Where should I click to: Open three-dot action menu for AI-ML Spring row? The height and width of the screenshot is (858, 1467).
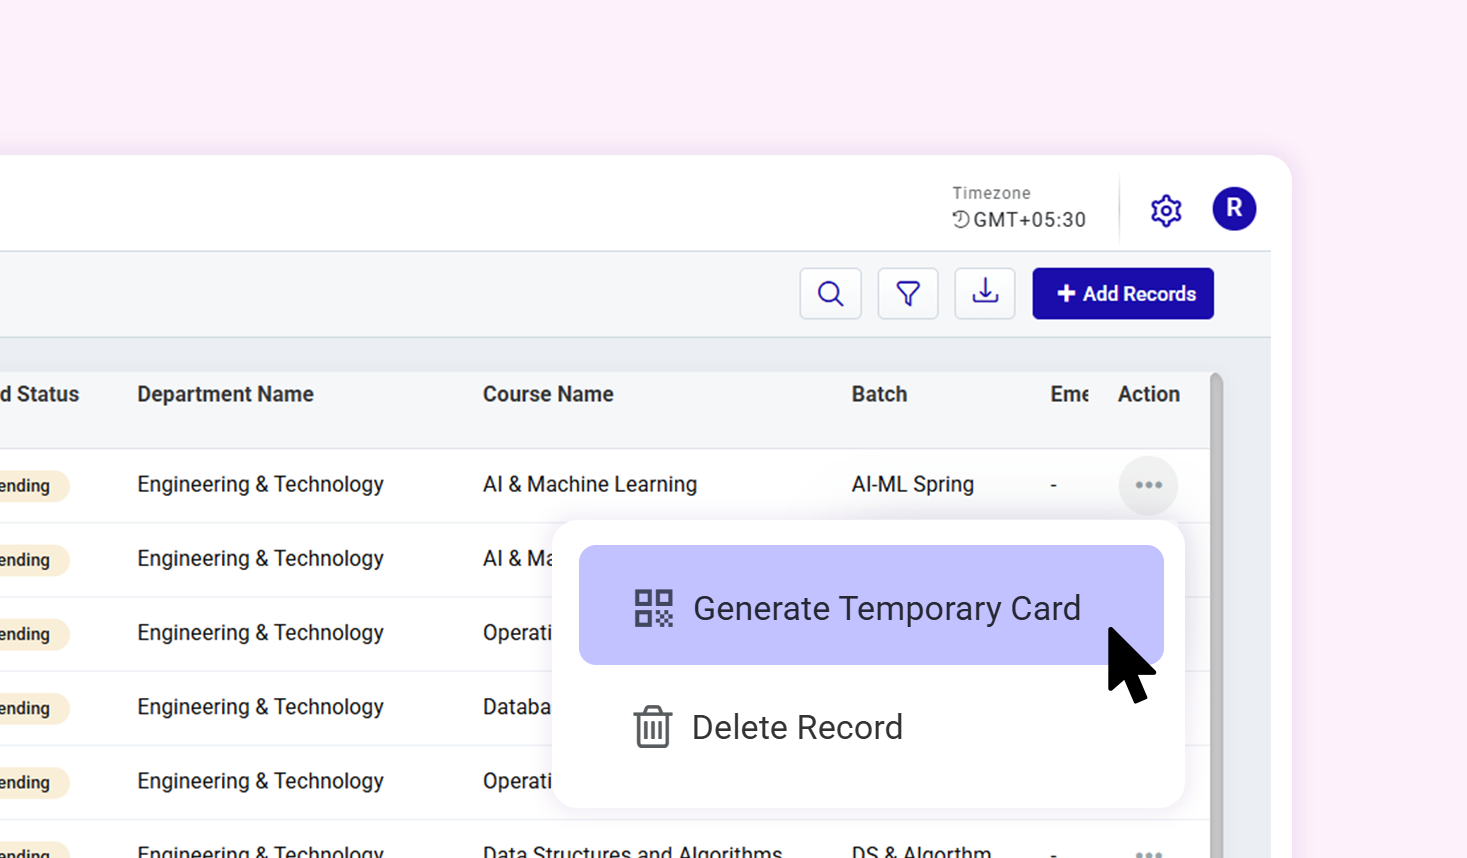(1148, 485)
